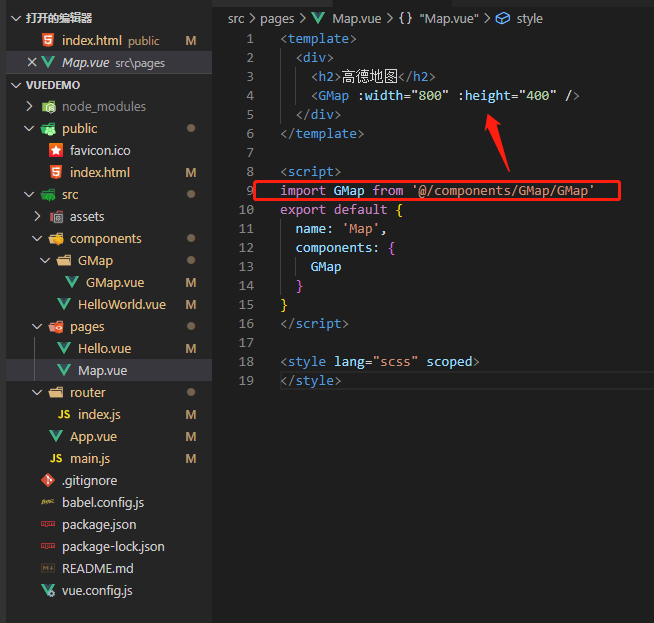Select the Map.vue file breadcrumb

tap(357, 19)
